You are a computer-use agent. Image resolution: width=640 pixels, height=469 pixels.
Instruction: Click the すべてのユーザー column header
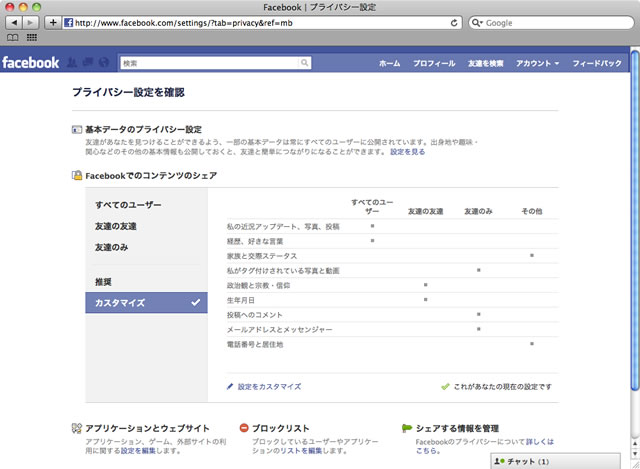pyautogui.click(x=372, y=207)
